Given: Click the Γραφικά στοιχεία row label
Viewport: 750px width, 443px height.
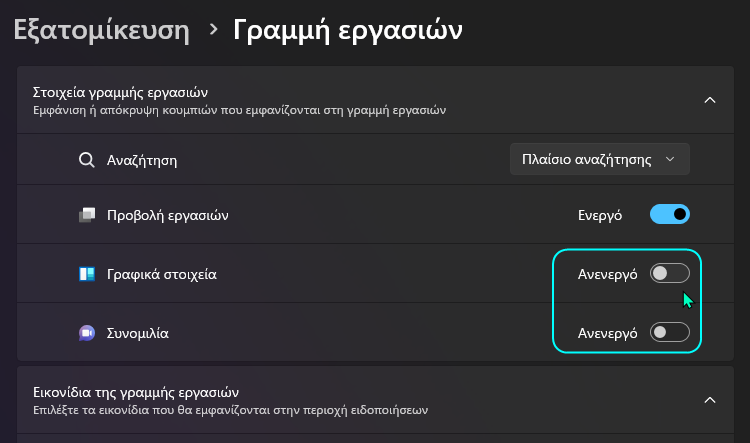Looking at the screenshot, I should click(x=162, y=274).
